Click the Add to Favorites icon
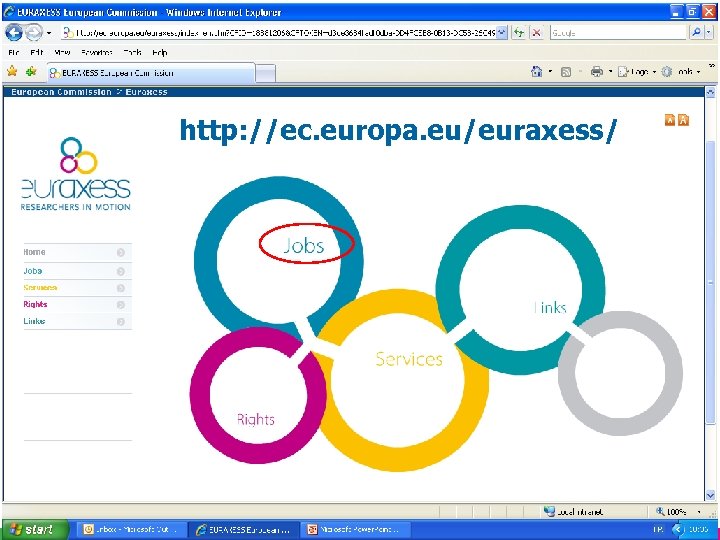Image resolution: width=720 pixels, height=540 pixels. click(x=31, y=71)
